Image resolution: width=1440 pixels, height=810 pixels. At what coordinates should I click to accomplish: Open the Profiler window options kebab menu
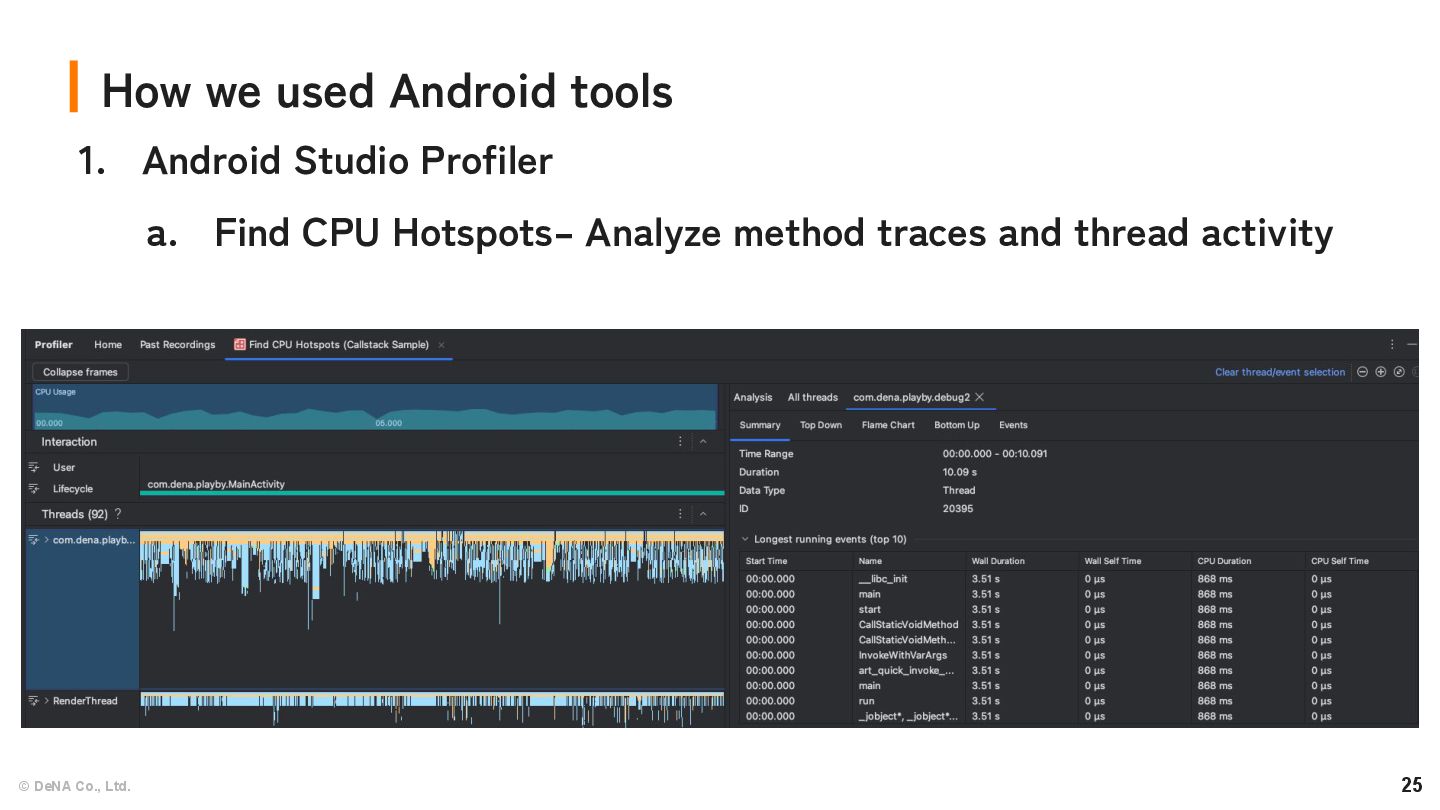click(1392, 344)
